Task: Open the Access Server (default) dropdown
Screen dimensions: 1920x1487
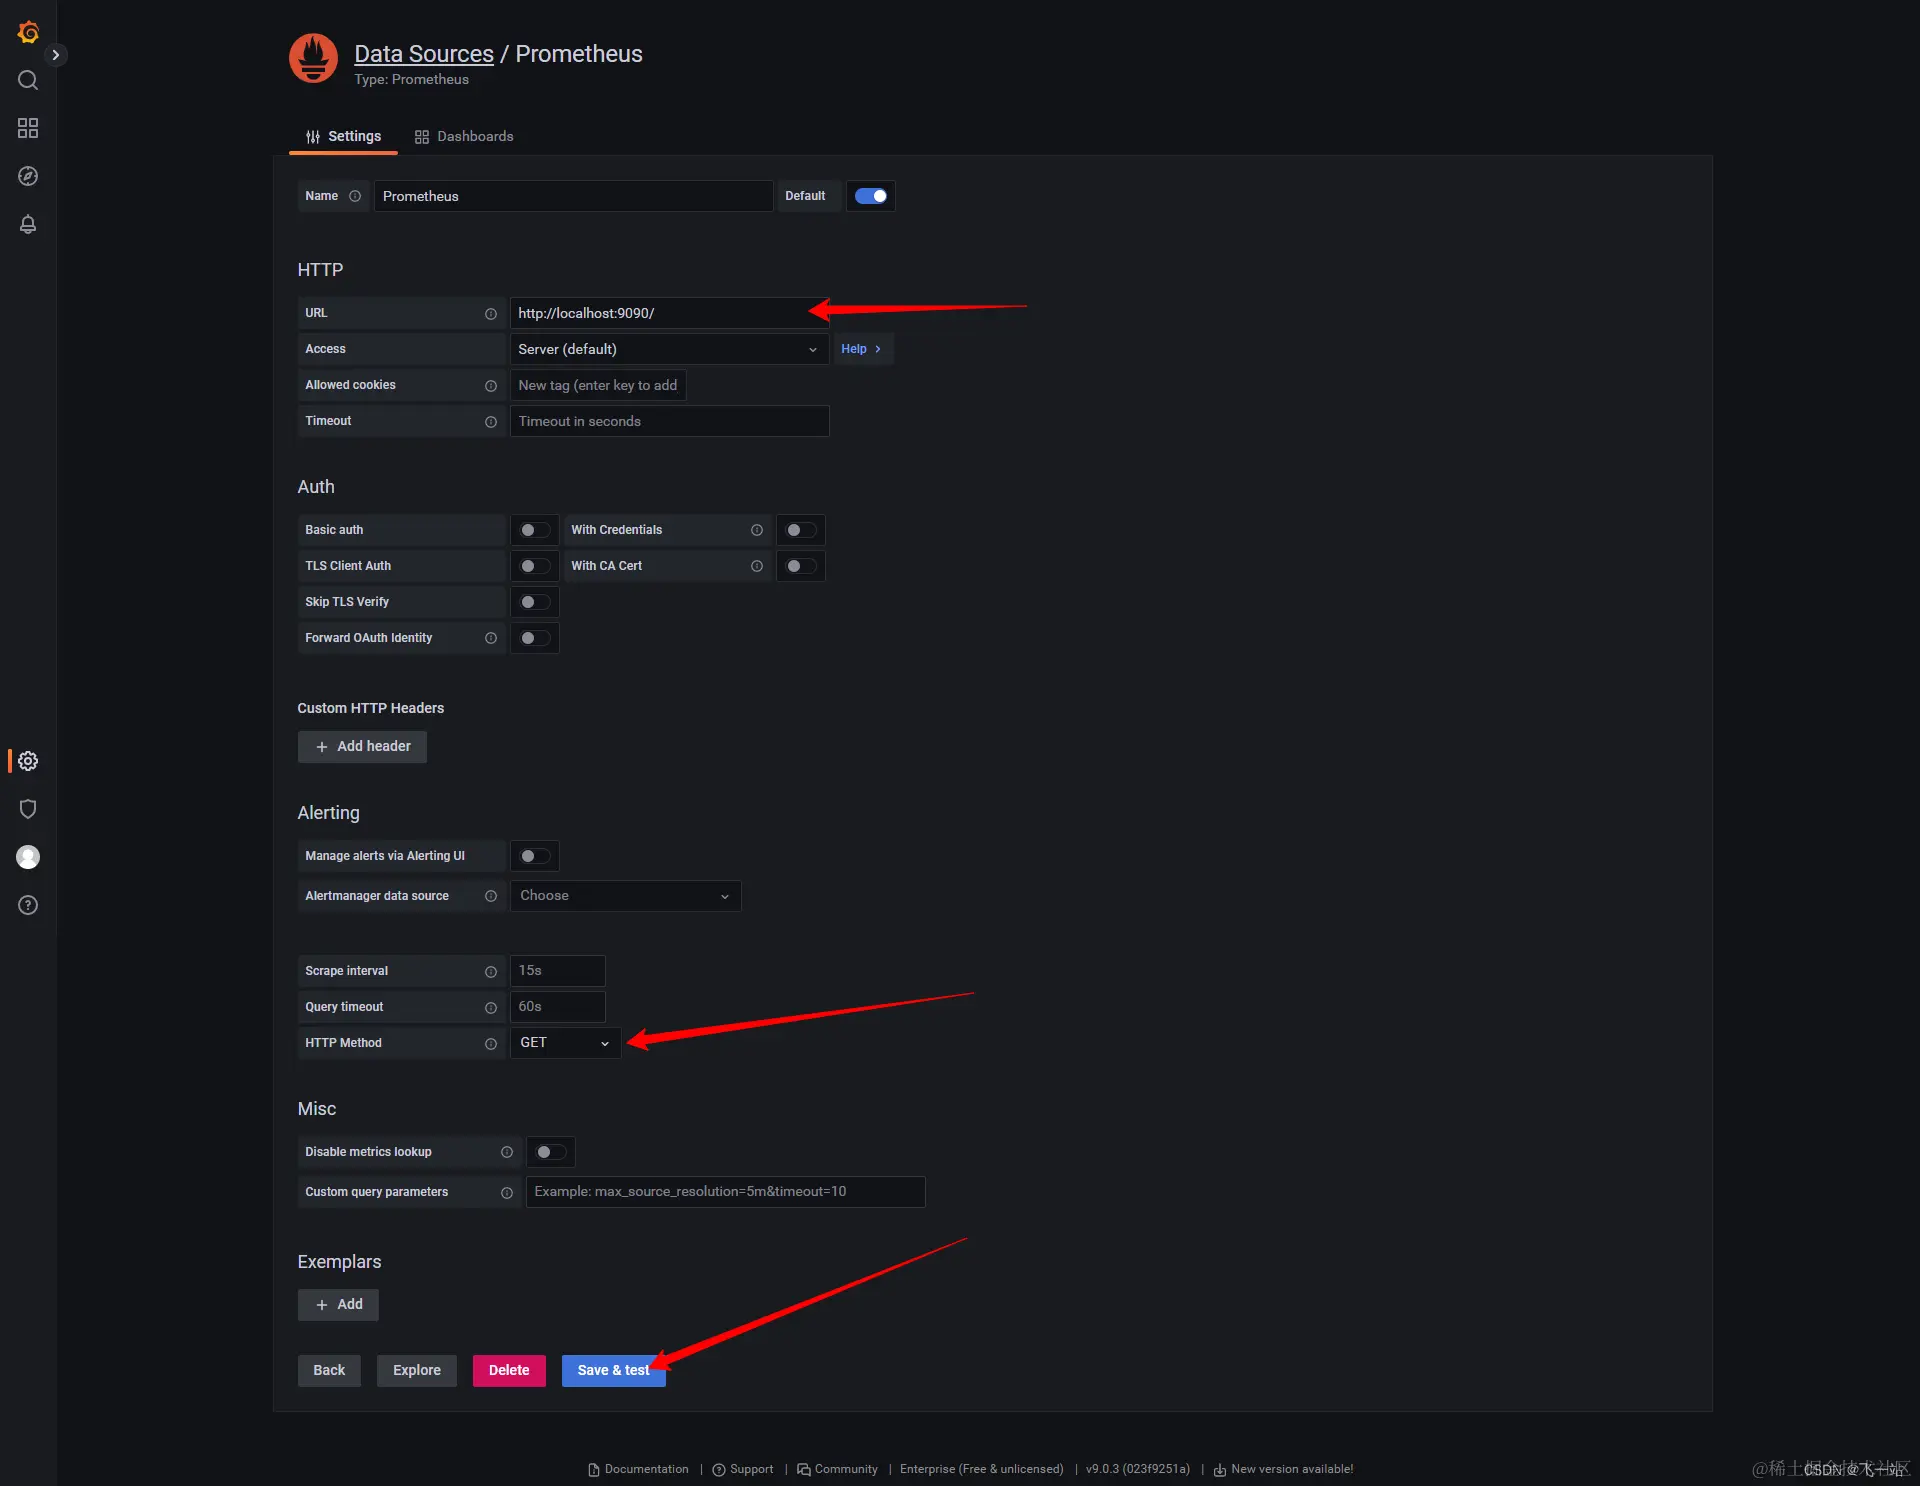Action: [x=668, y=349]
